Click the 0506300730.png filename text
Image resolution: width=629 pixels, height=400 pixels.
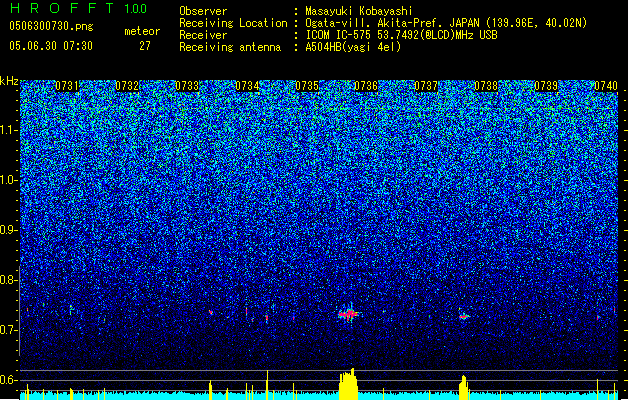point(51,26)
